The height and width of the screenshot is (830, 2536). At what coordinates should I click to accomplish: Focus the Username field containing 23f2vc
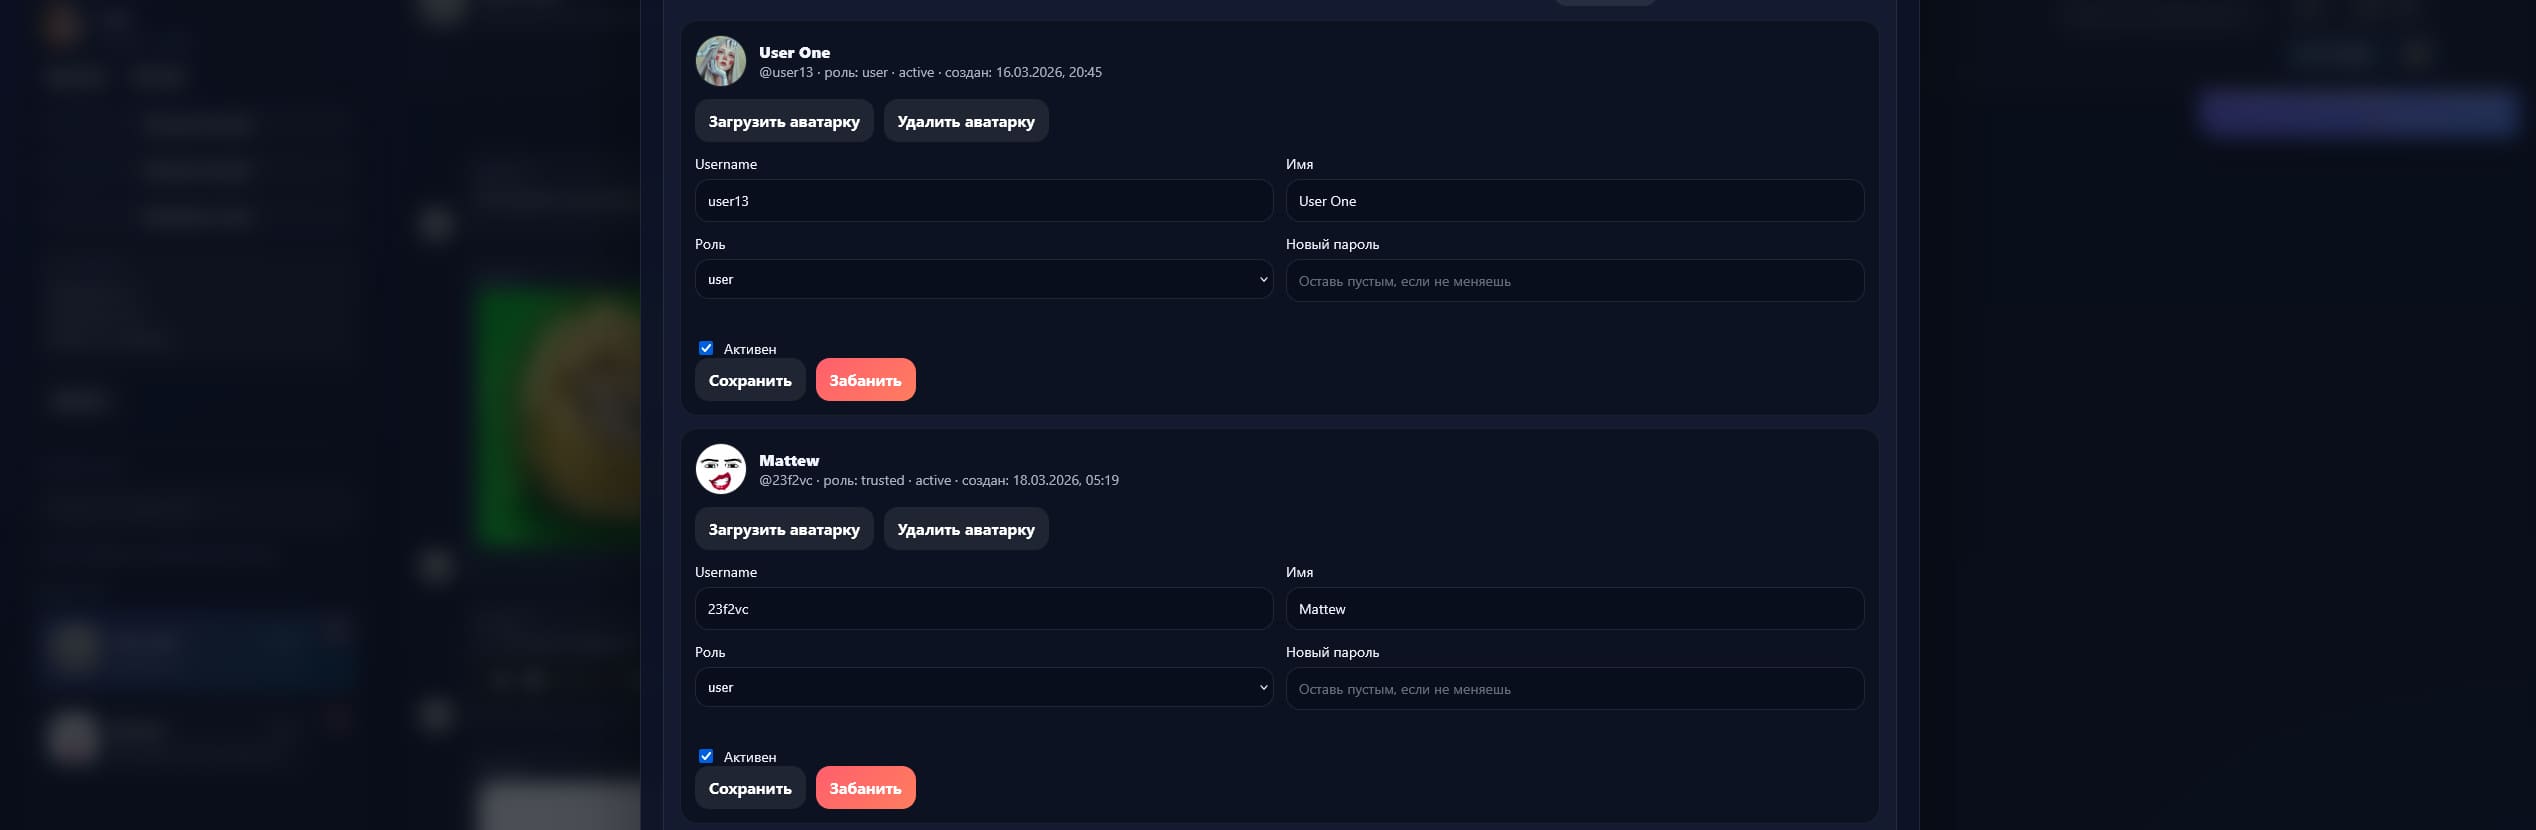pyautogui.click(x=983, y=609)
